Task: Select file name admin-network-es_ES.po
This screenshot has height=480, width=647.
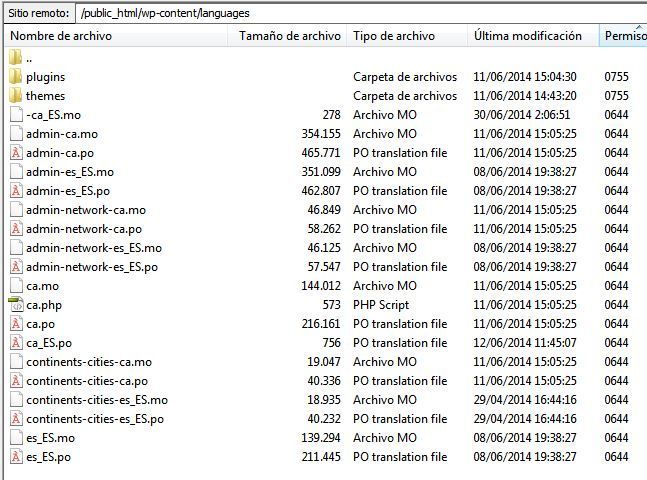Action: click(92, 267)
